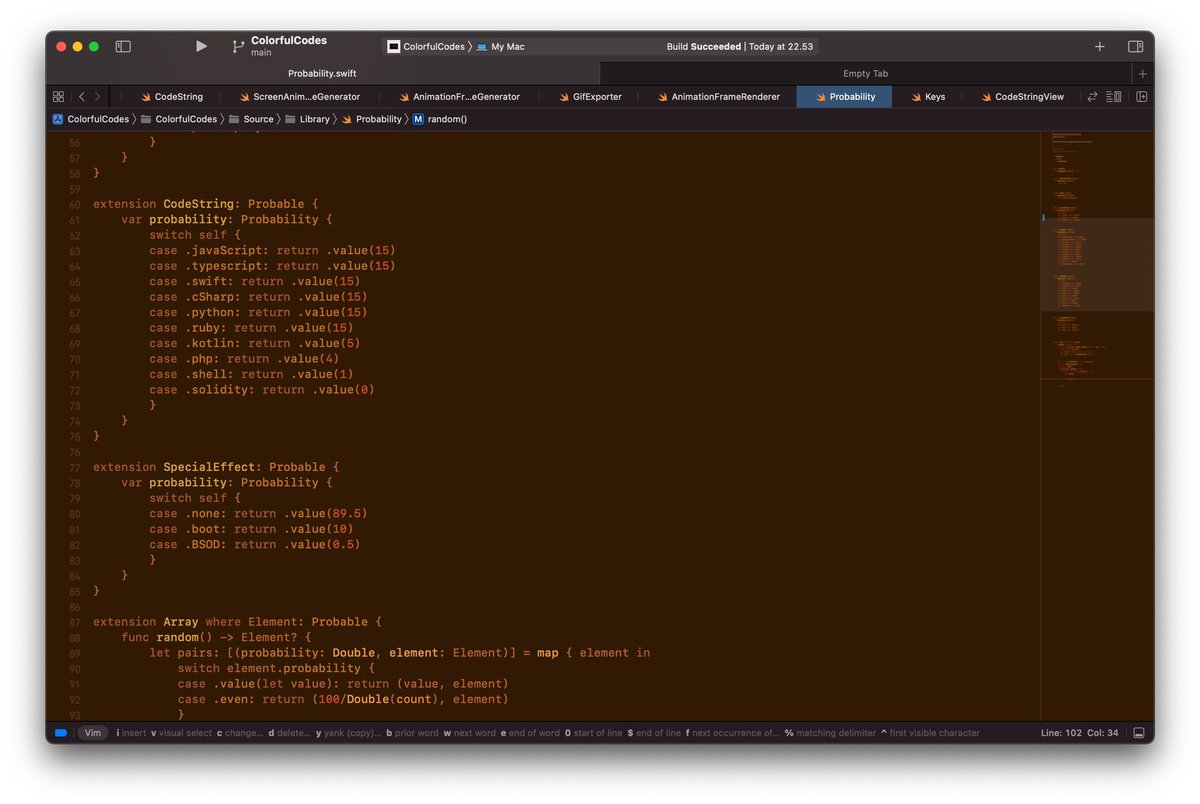The width and height of the screenshot is (1200, 804).
Task: Toggle code review changes arrows icon
Action: point(1092,97)
